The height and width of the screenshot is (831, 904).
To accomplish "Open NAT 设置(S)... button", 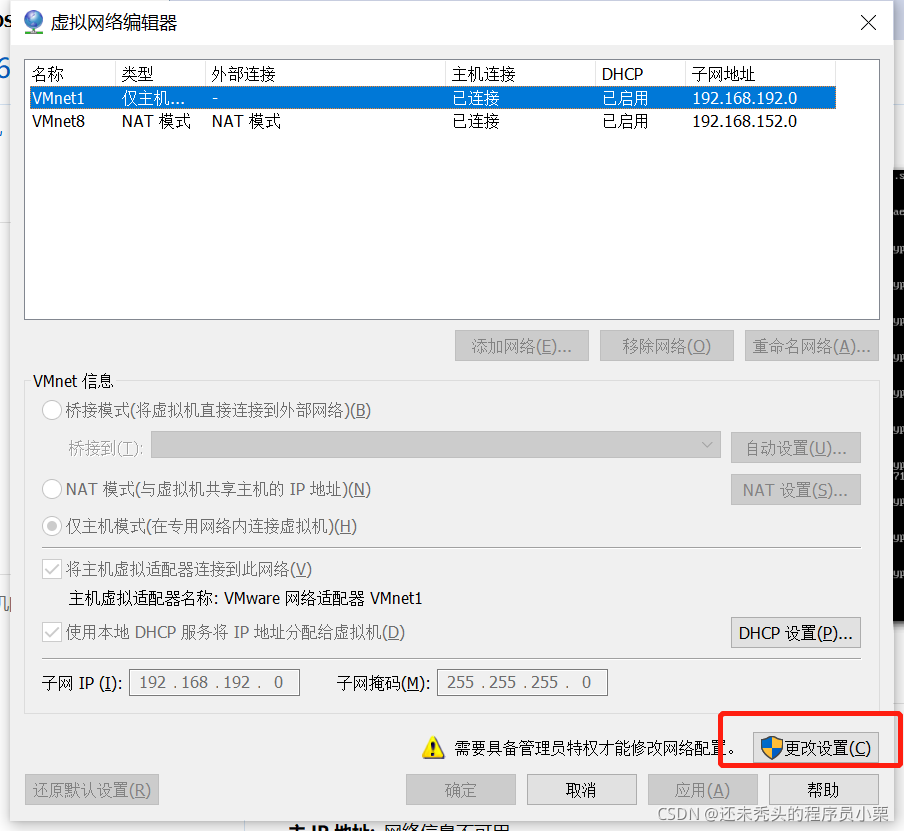I will 796,490.
